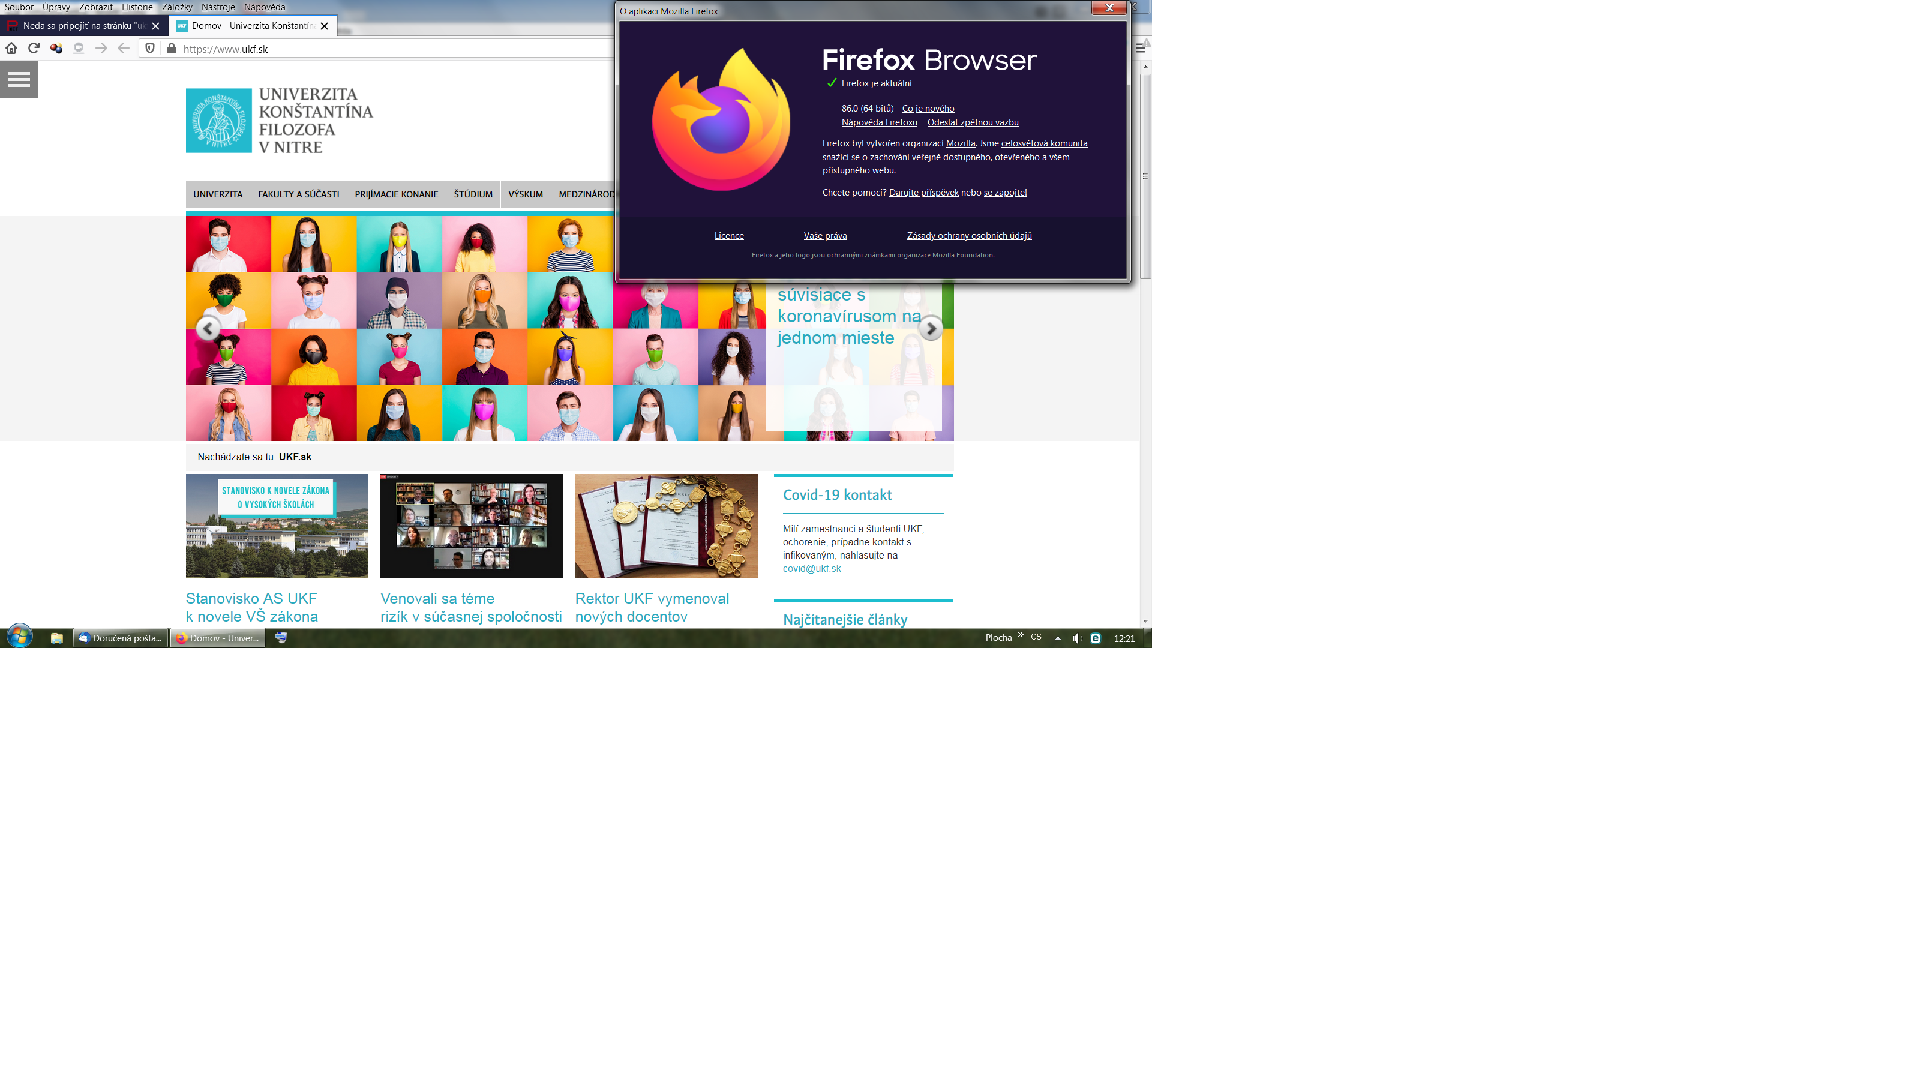The width and height of the screenshot is (1920, 1080).
Task: Open the grey hamburger side menu
Action: tap(19, 80)
